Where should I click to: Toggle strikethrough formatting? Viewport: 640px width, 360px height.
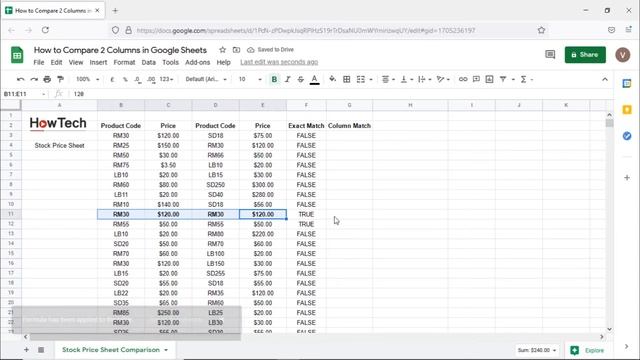[x=300, y=79]
